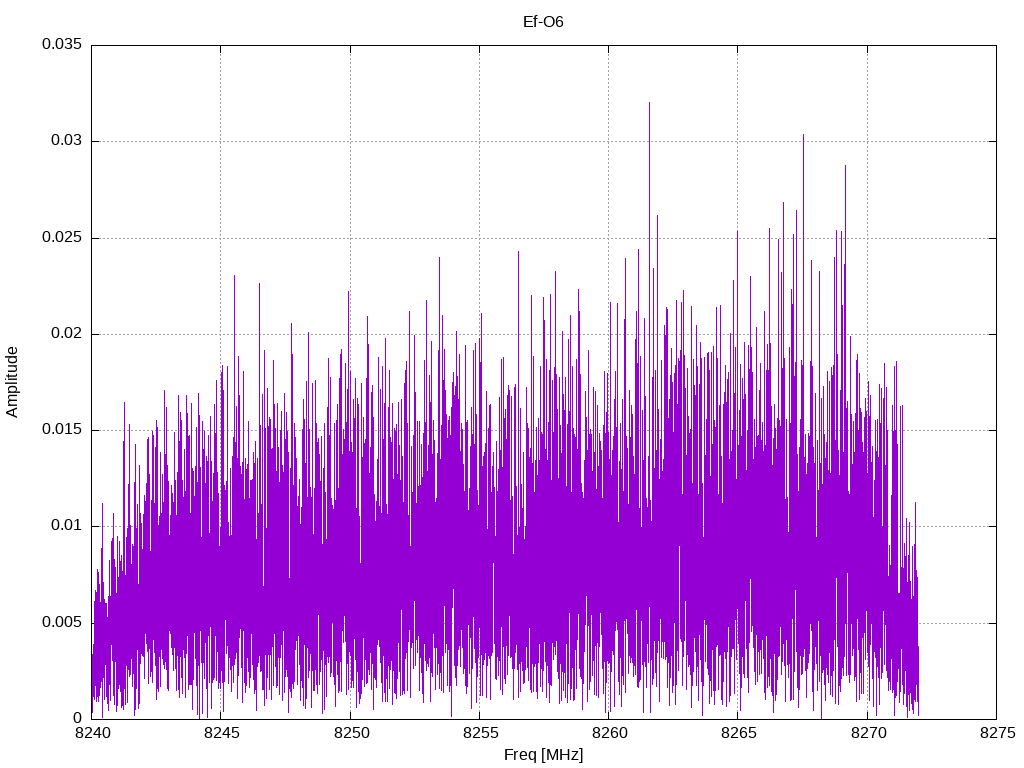The width and height of the screenshot is (1024, 768).
Task: Click the 8260 x-axis tick label
Action: (x=610, y=733)
